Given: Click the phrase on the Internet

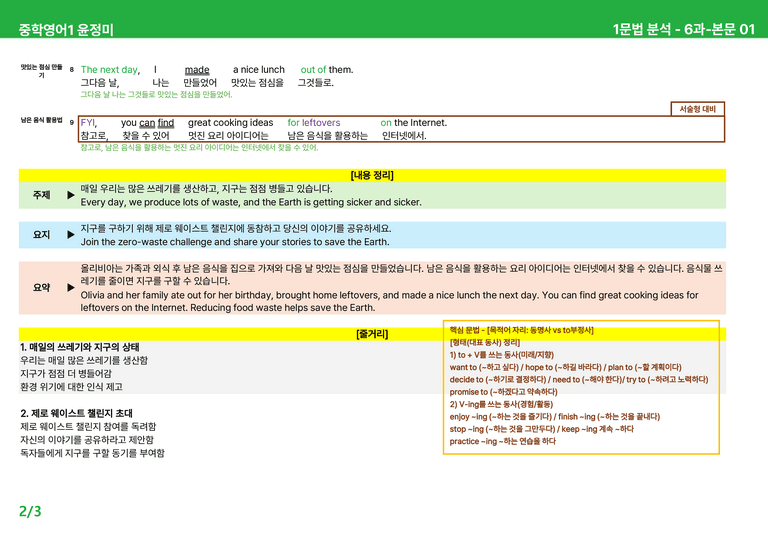Looking at the screenshot, I should pyautogui.click(x=413, y=122).
